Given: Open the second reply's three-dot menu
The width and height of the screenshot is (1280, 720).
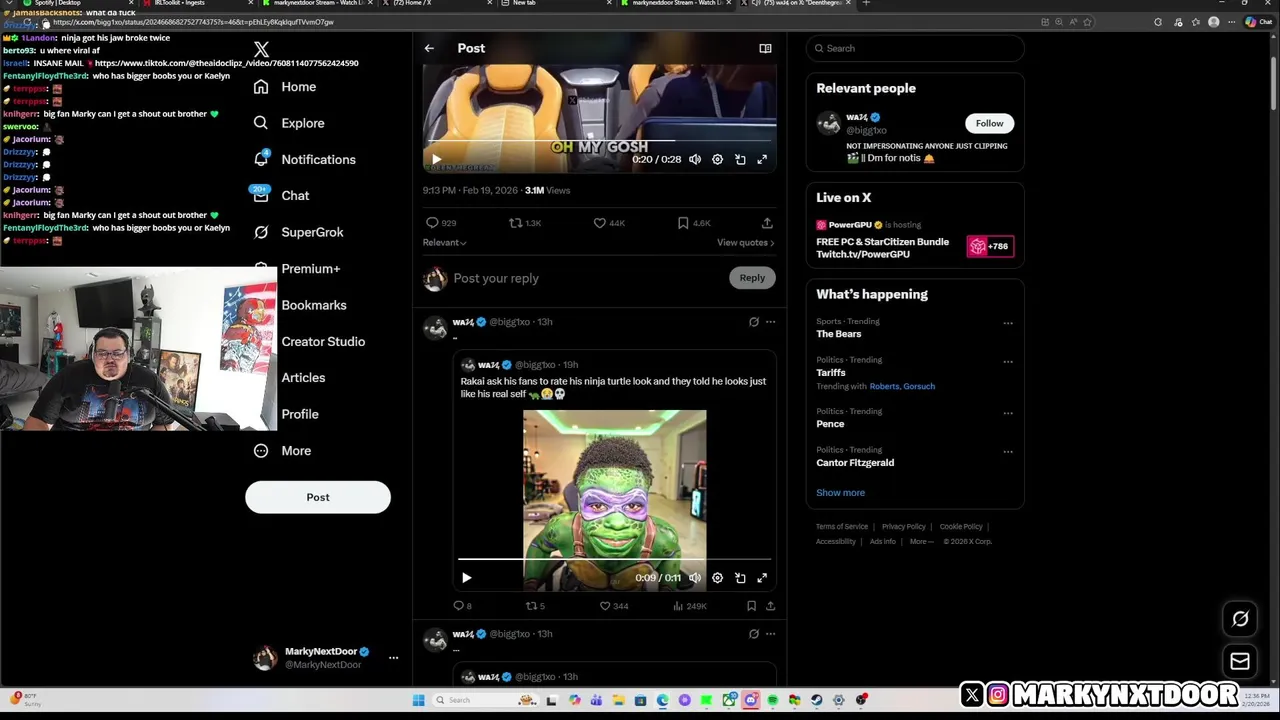Looking at the screenshot, I should pos(770,634).
